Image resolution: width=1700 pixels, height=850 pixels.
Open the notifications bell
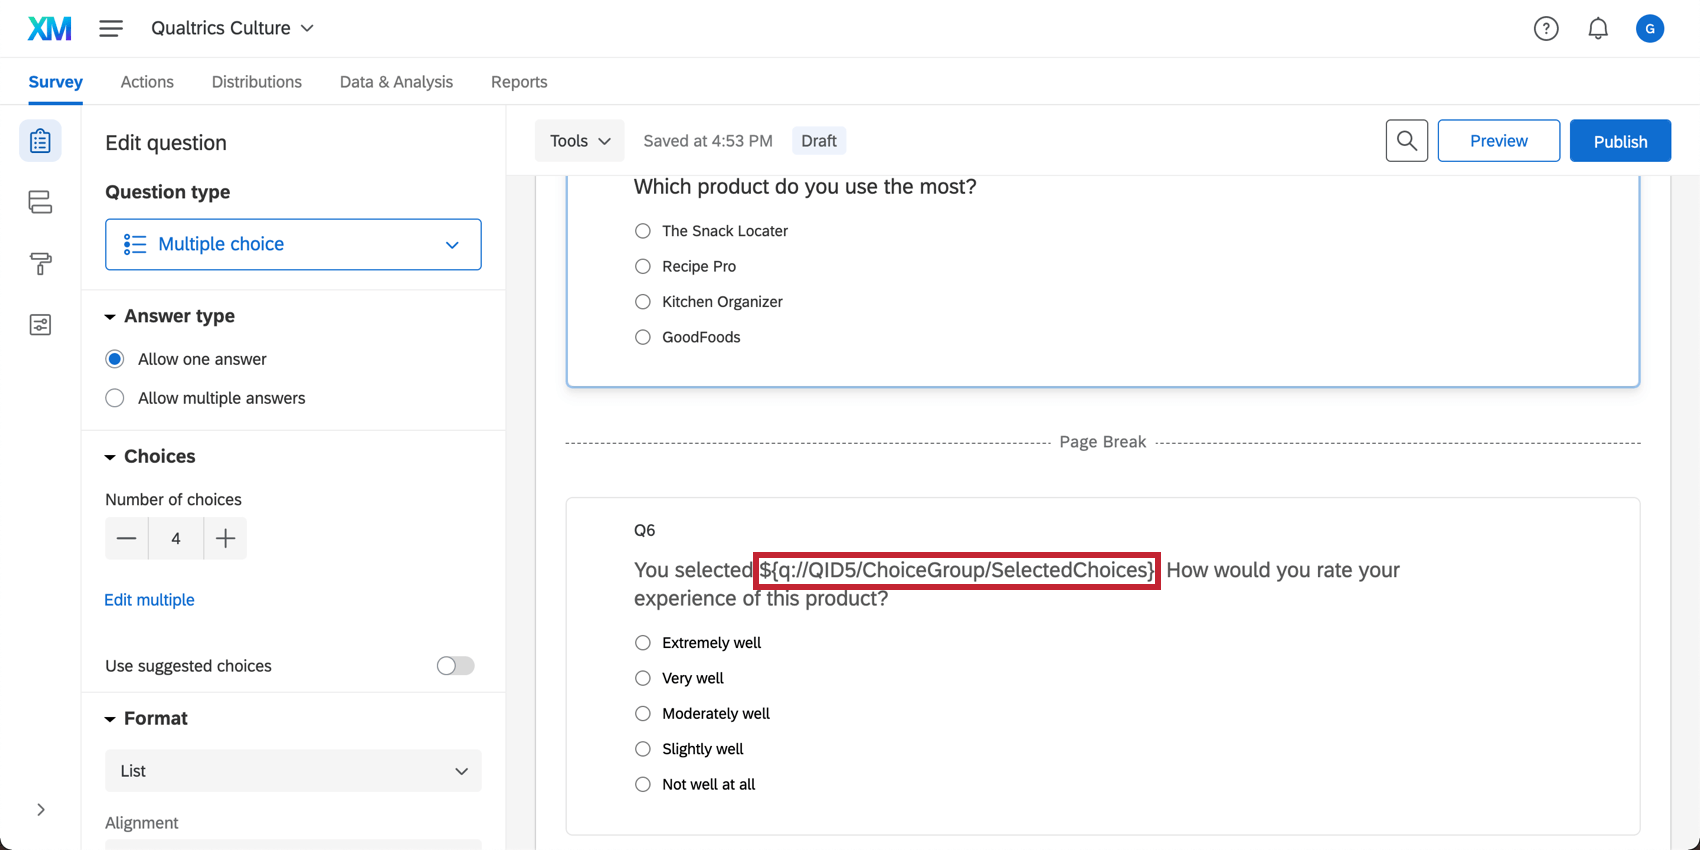tap(1598, 29)
